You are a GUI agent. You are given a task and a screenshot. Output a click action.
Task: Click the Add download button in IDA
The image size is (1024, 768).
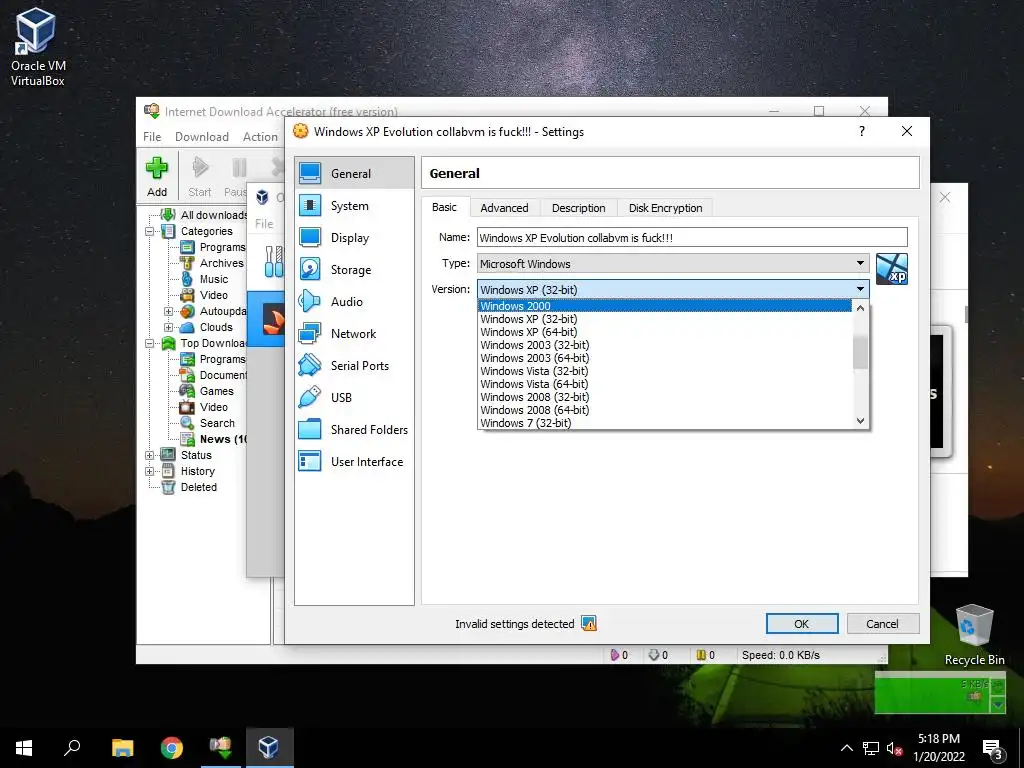[x=157, y=176]
